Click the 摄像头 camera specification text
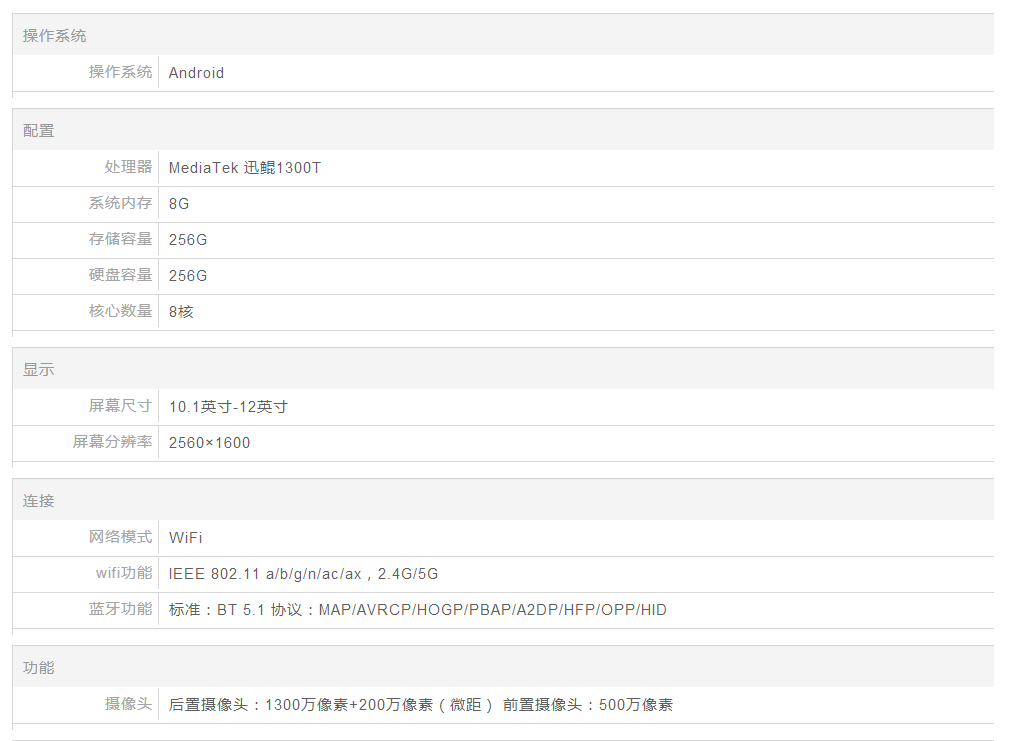 420,705
